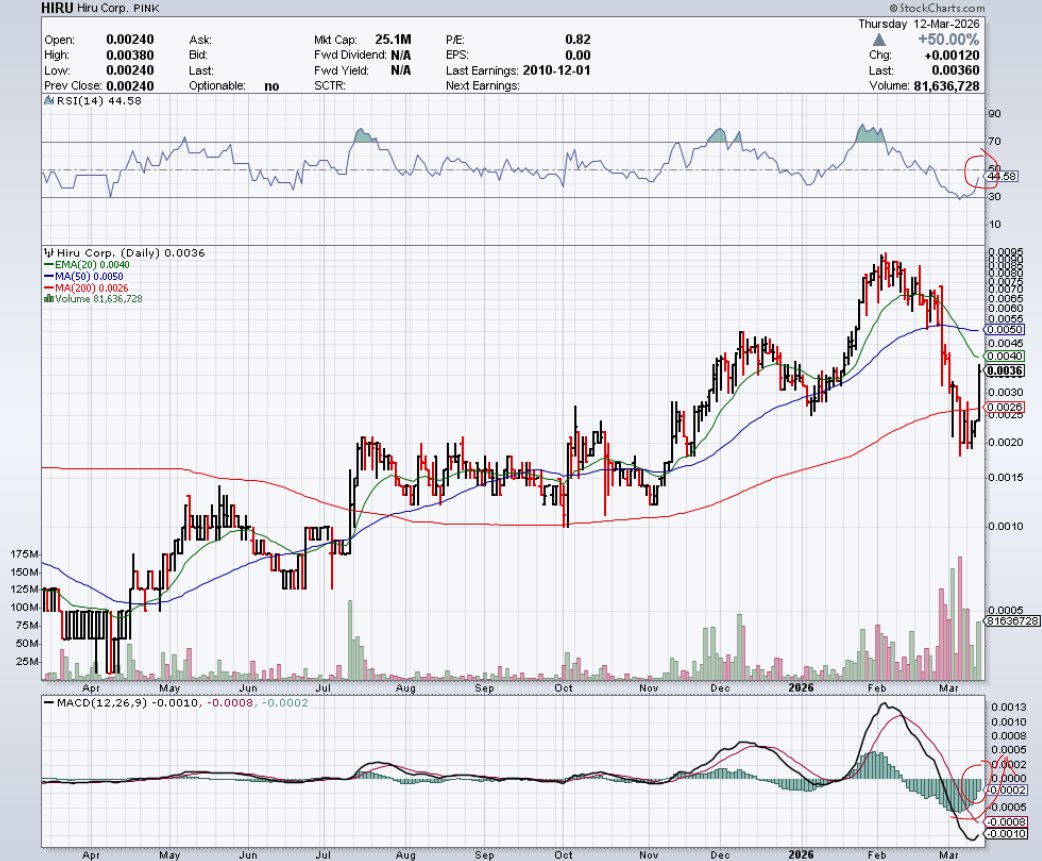Screen dimensions: 1042x861
Task: Click the Volume legend bar icon
Action: [x=48, y=299]
